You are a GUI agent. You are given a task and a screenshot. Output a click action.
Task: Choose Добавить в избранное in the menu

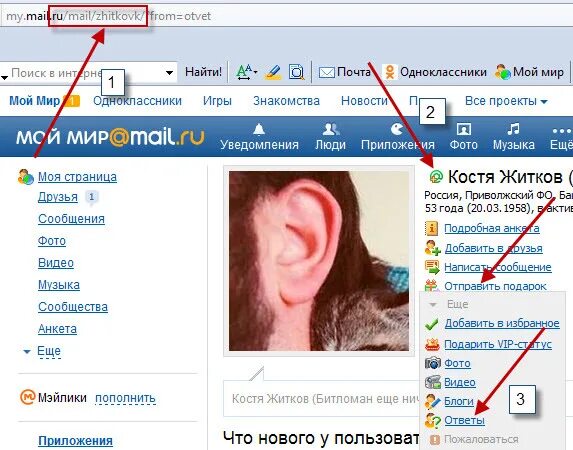click(502, 323)
